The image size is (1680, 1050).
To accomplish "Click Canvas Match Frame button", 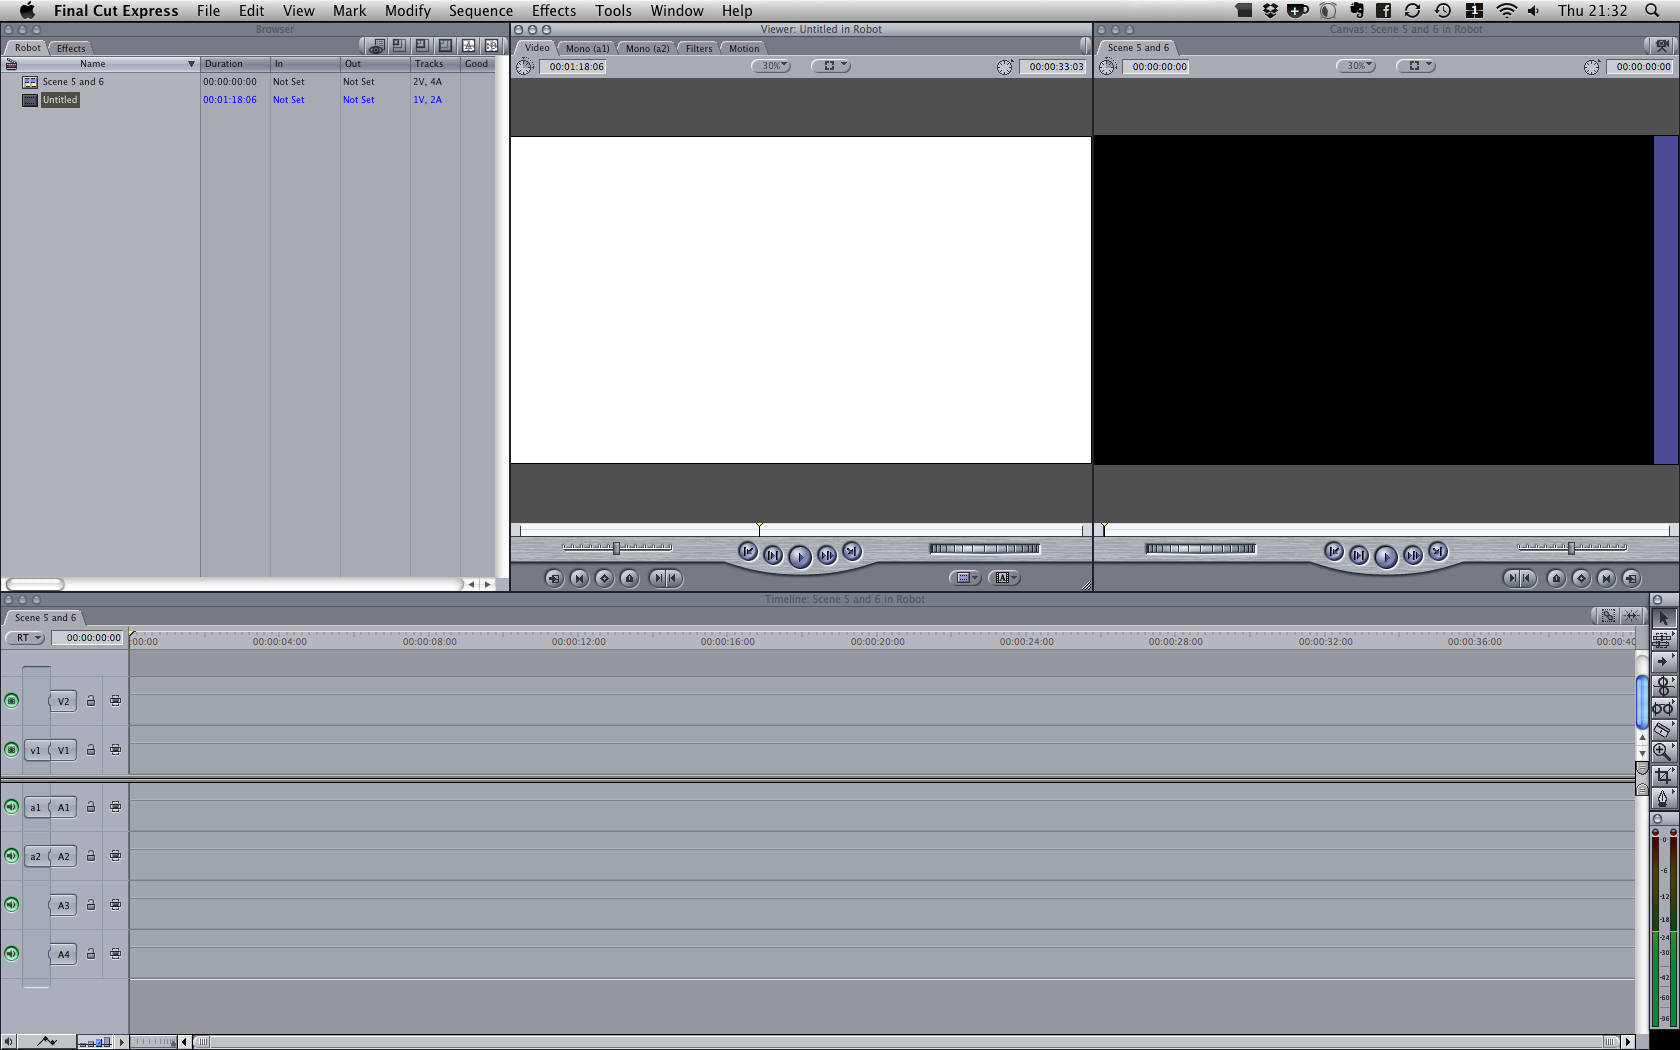I will point(1631,578).
